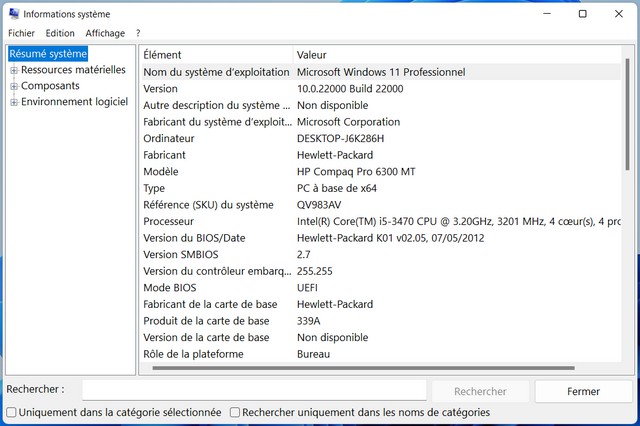The height and width of the screenshot is (426, 640).
Task: Click the QV983AV value
Action: pos(319,205)
